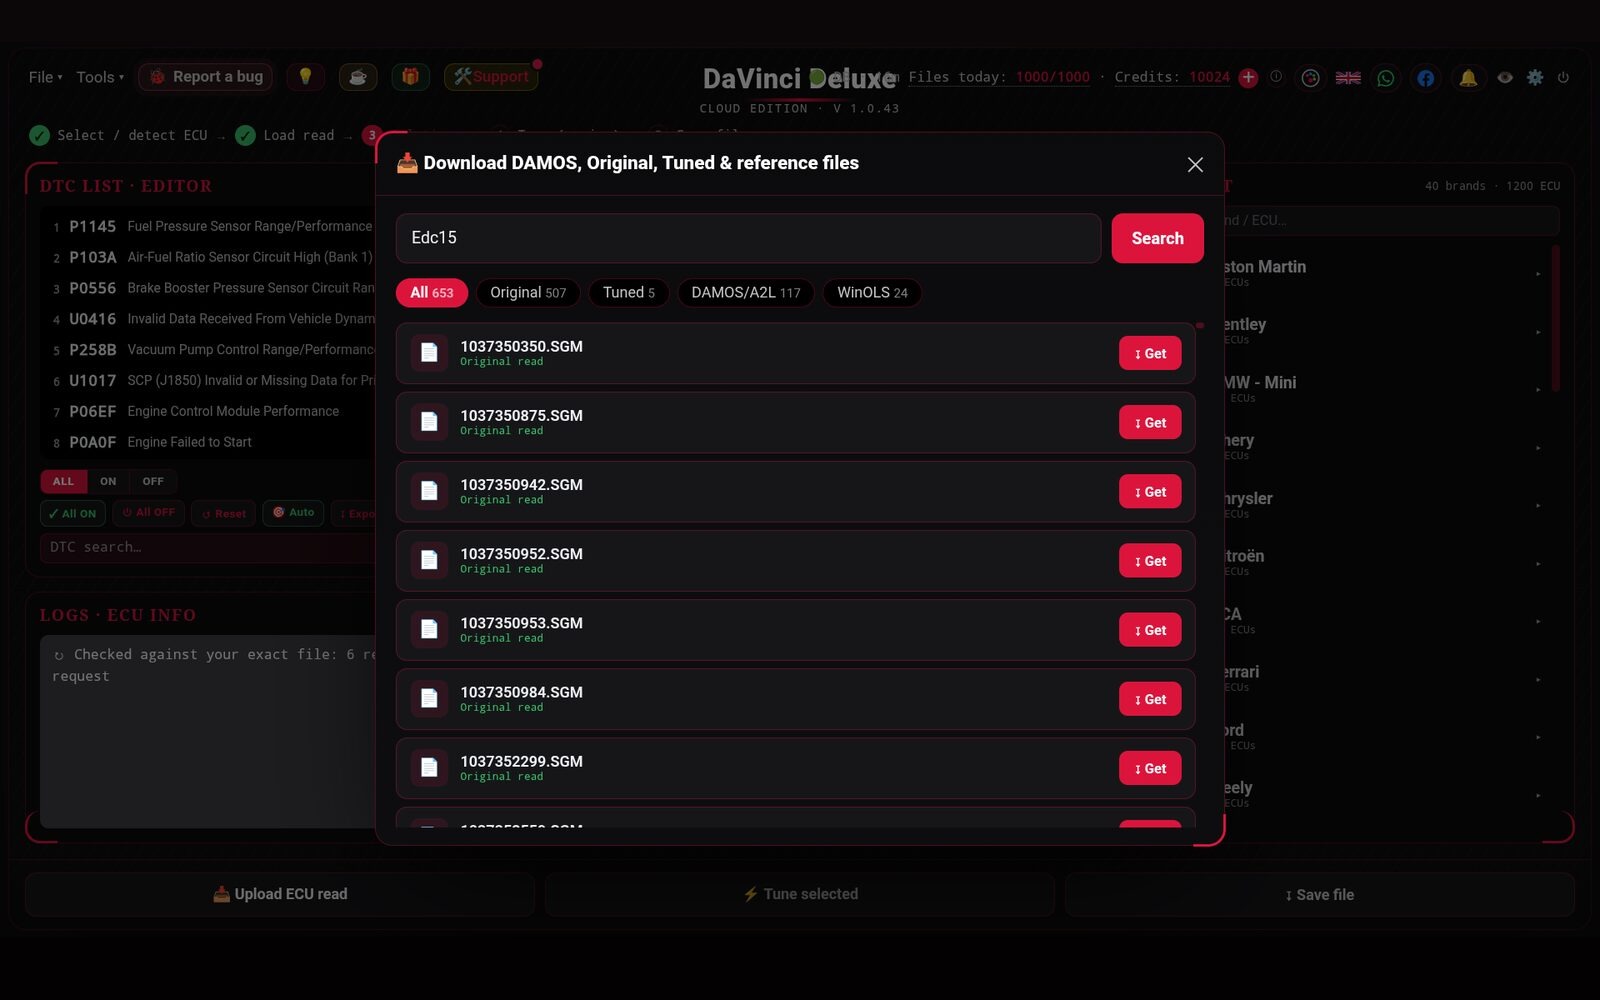The image size is (1600, 1000).
Task: Click the Reset button in DTC editor
Action: pyautogui.click(x=223, y=513)
